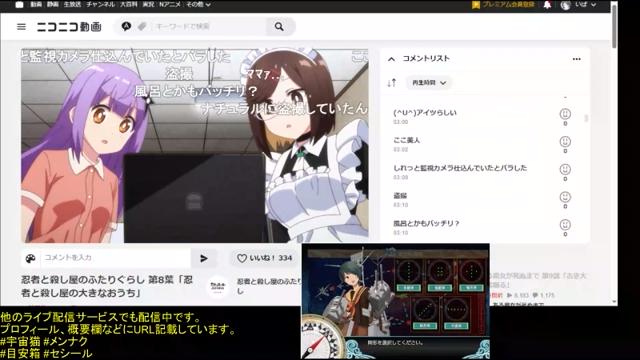Viewport: 640px width, 360px height.
Task: Open the チャンネル menu item
Action: coord(100,4)
